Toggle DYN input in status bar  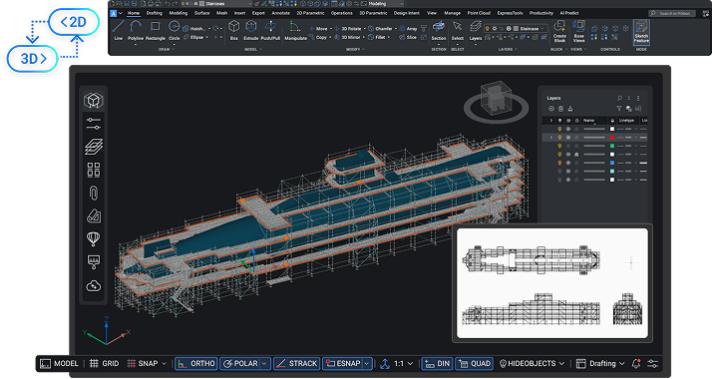coord(436,364)
